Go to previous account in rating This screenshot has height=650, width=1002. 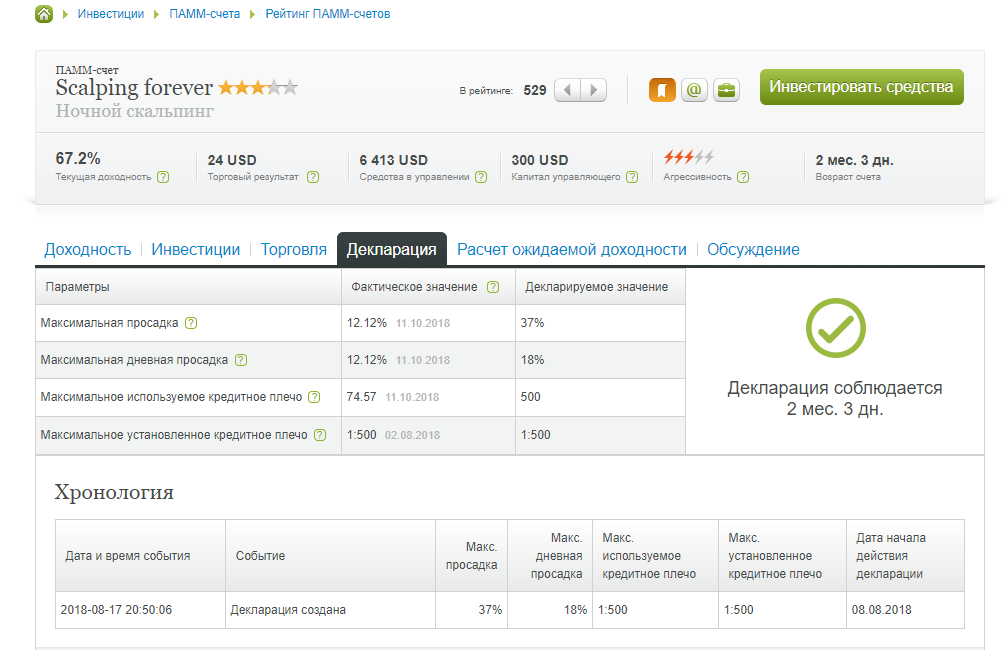point(567,90)
